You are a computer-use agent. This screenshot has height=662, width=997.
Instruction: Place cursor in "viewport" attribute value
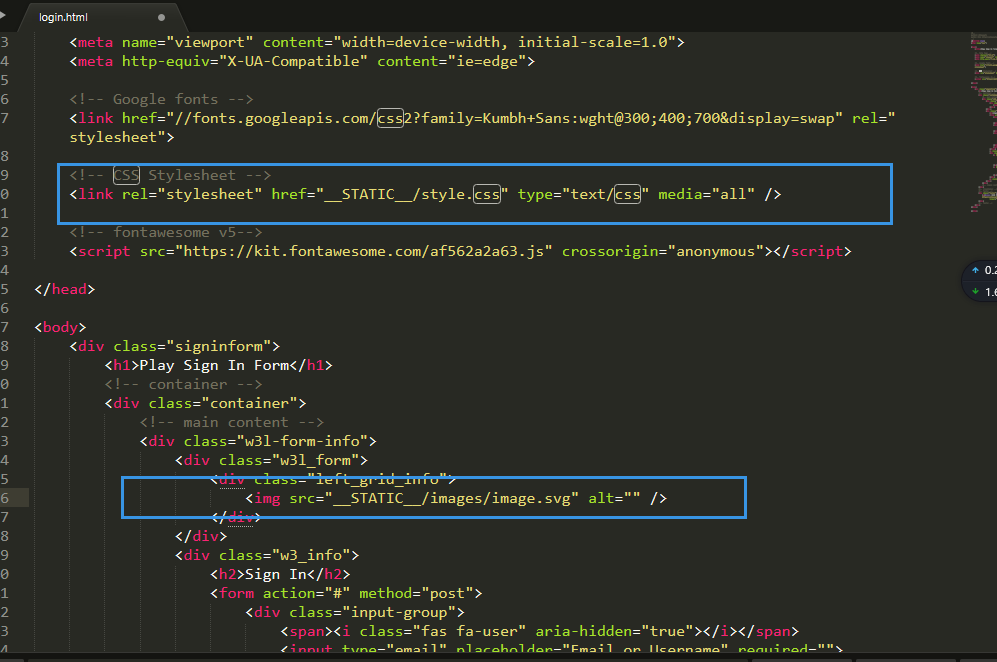[x=209, y=43]
